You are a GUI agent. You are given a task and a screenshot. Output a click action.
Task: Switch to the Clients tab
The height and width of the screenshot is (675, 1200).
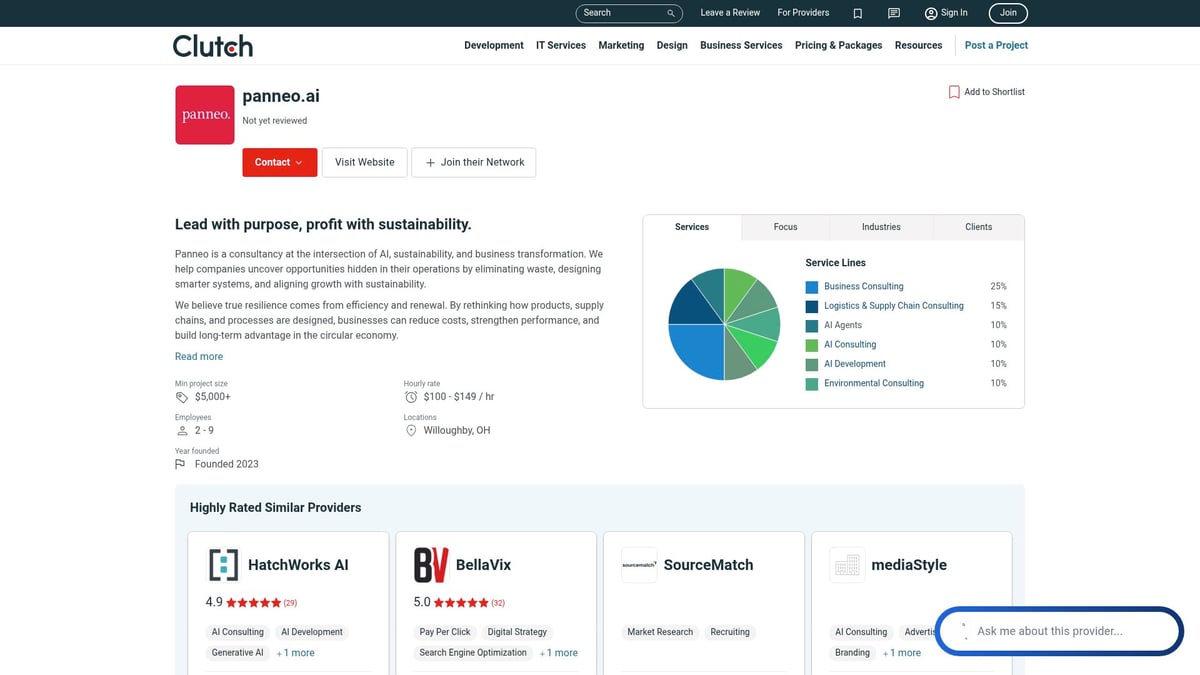click(x=979, y=227)
